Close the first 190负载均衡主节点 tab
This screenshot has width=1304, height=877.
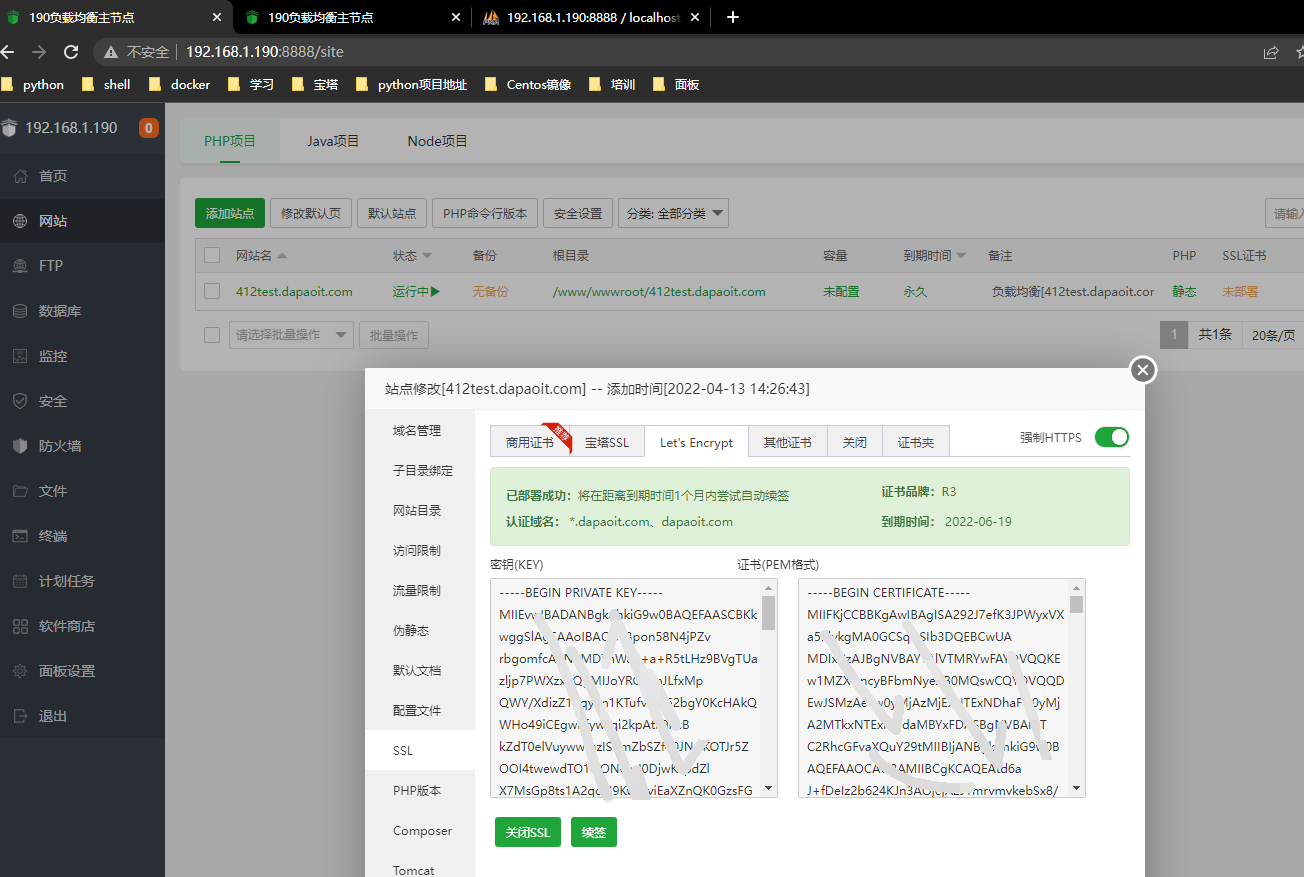[217, 17]
